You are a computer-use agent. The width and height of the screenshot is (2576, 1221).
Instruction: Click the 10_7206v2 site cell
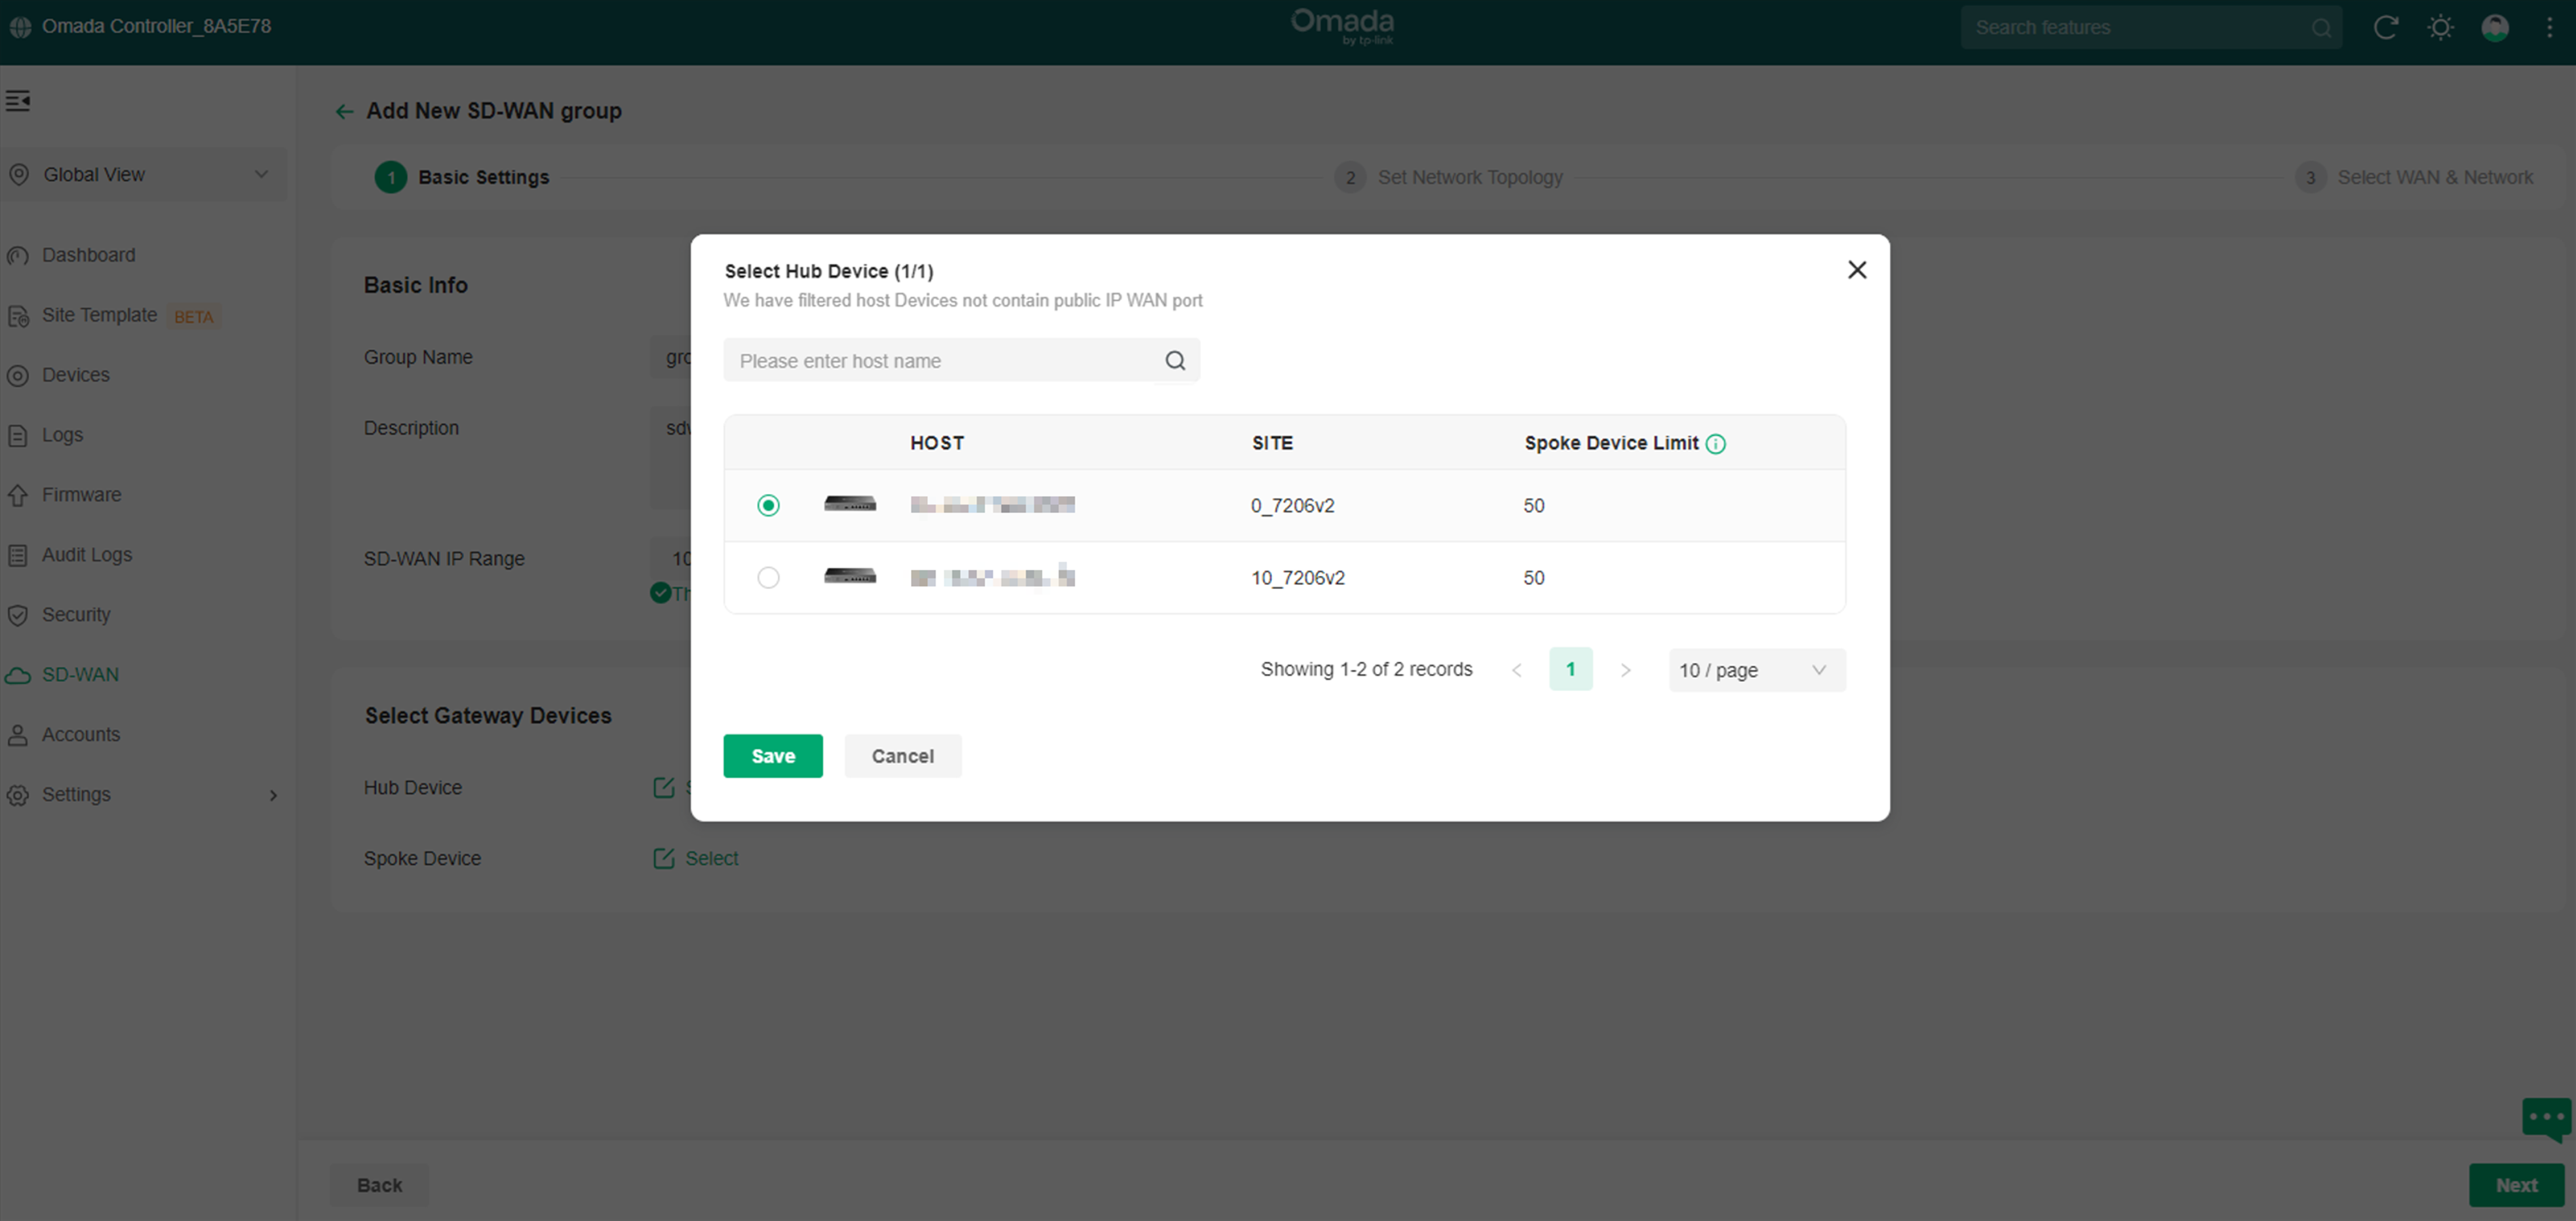coord(1298,578)
